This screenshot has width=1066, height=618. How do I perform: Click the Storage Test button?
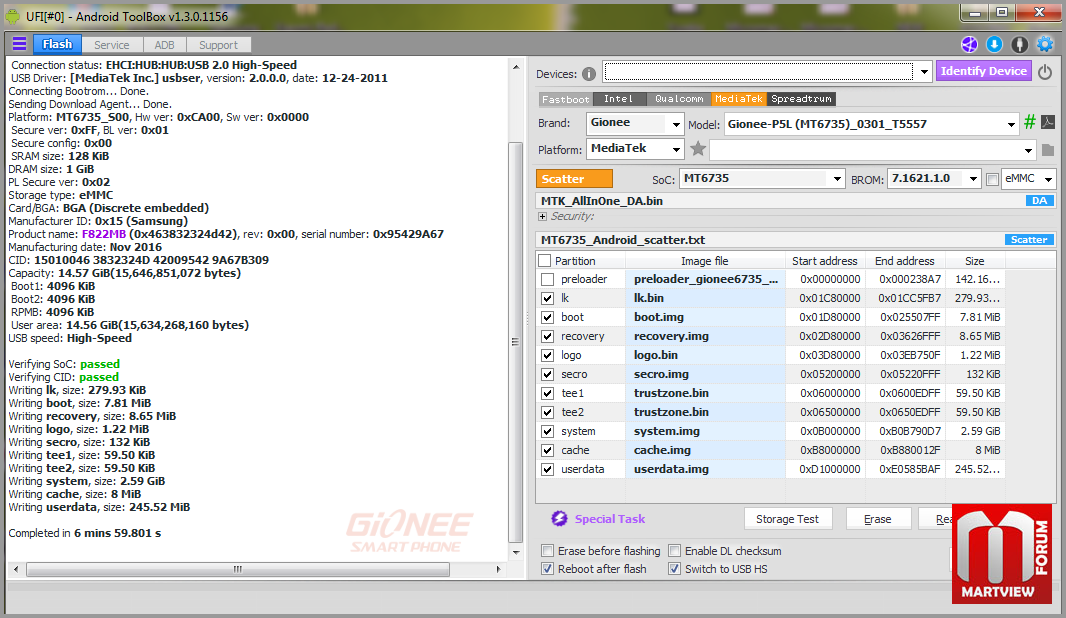coord(788,519)
